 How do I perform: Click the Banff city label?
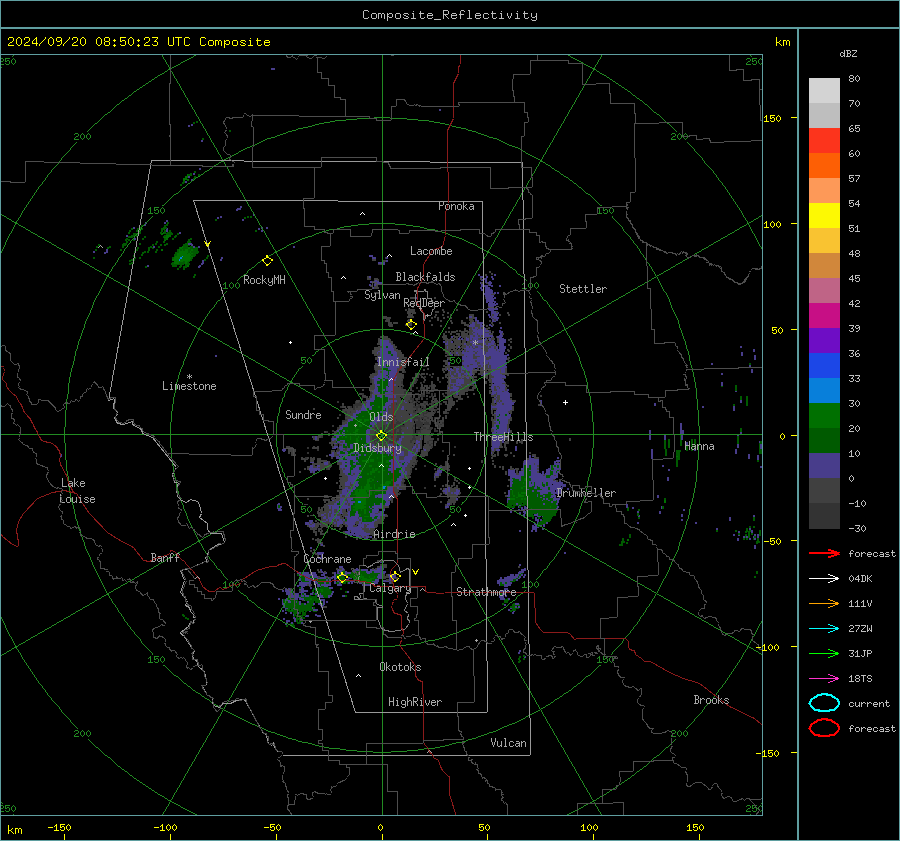click(x=165, y=557)
